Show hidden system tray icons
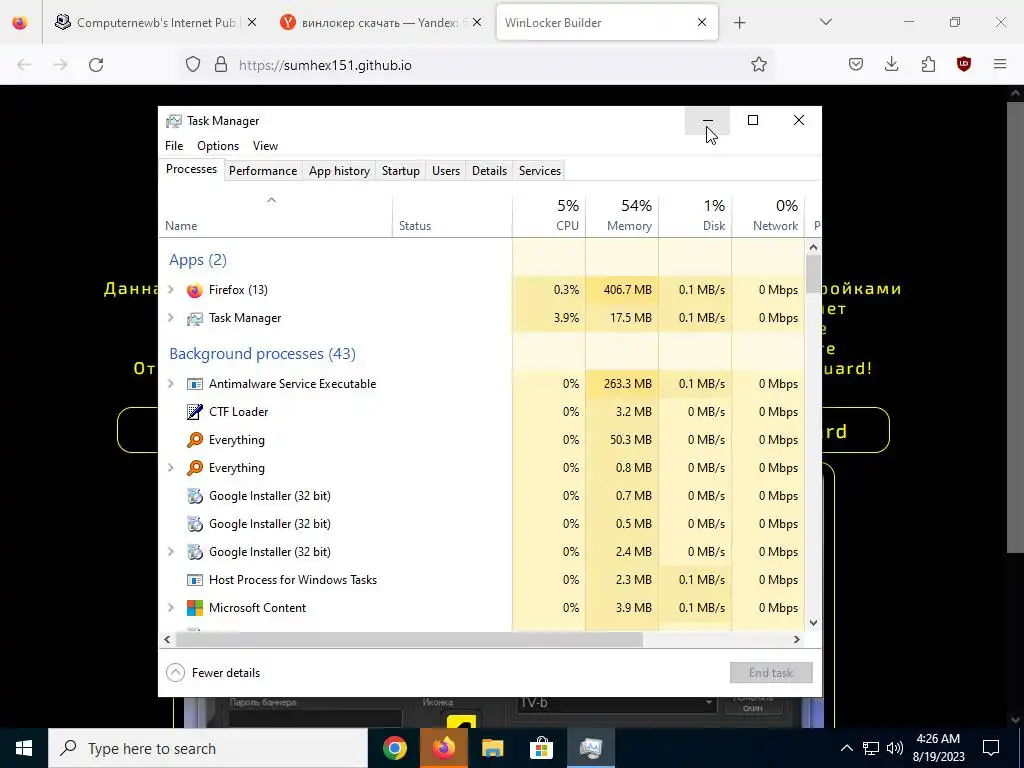Viewport: 1024px width, 768px height. click(846, 748)
